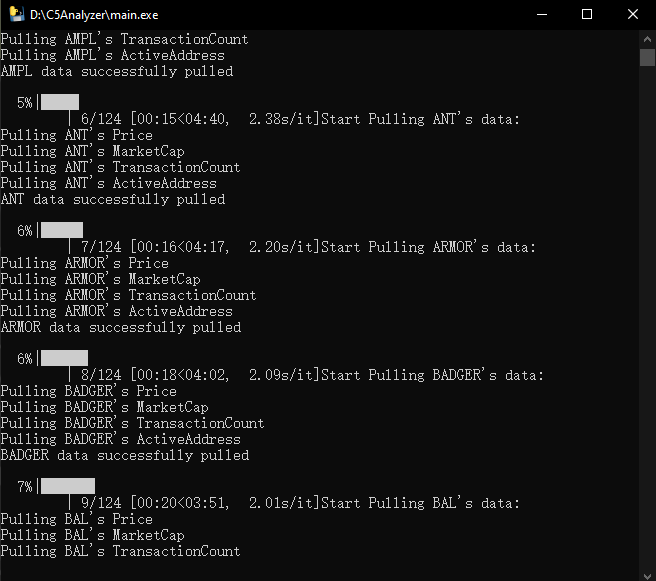Click the 'ARMOR data successfully pulled' line
The height and width of the screenshot is (581, 656).
click(x=121, y=327)
